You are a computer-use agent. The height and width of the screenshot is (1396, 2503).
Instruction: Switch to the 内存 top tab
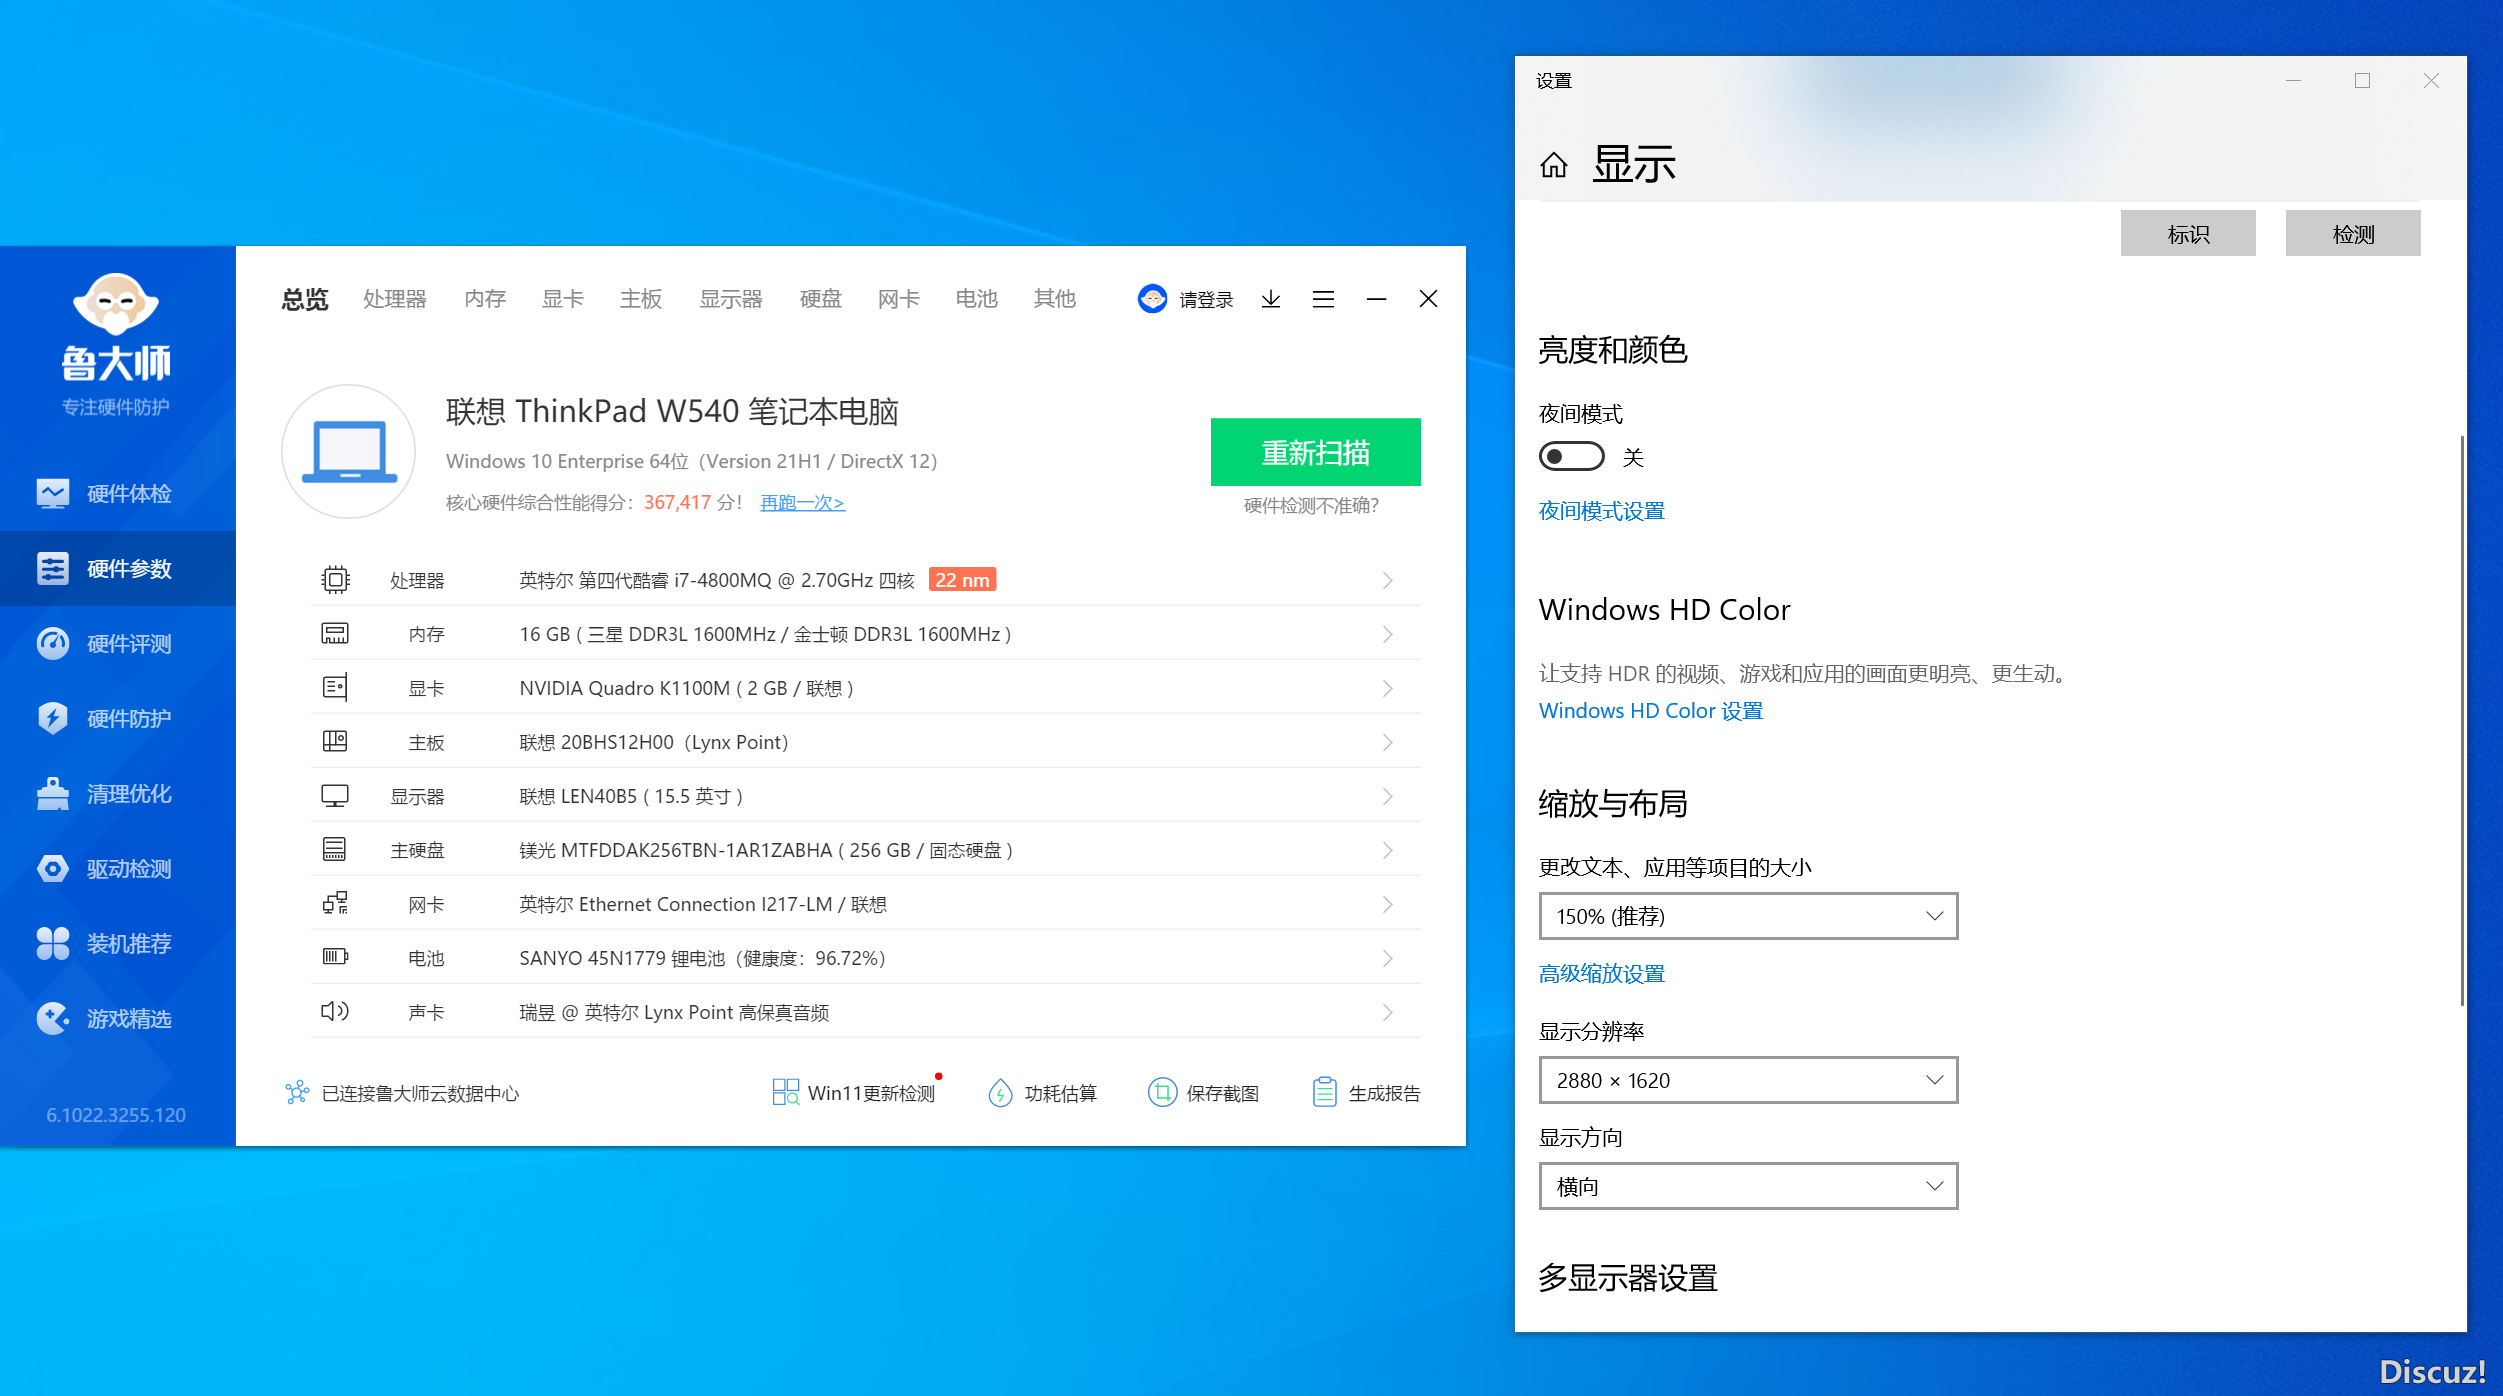(x=485, y=299)
